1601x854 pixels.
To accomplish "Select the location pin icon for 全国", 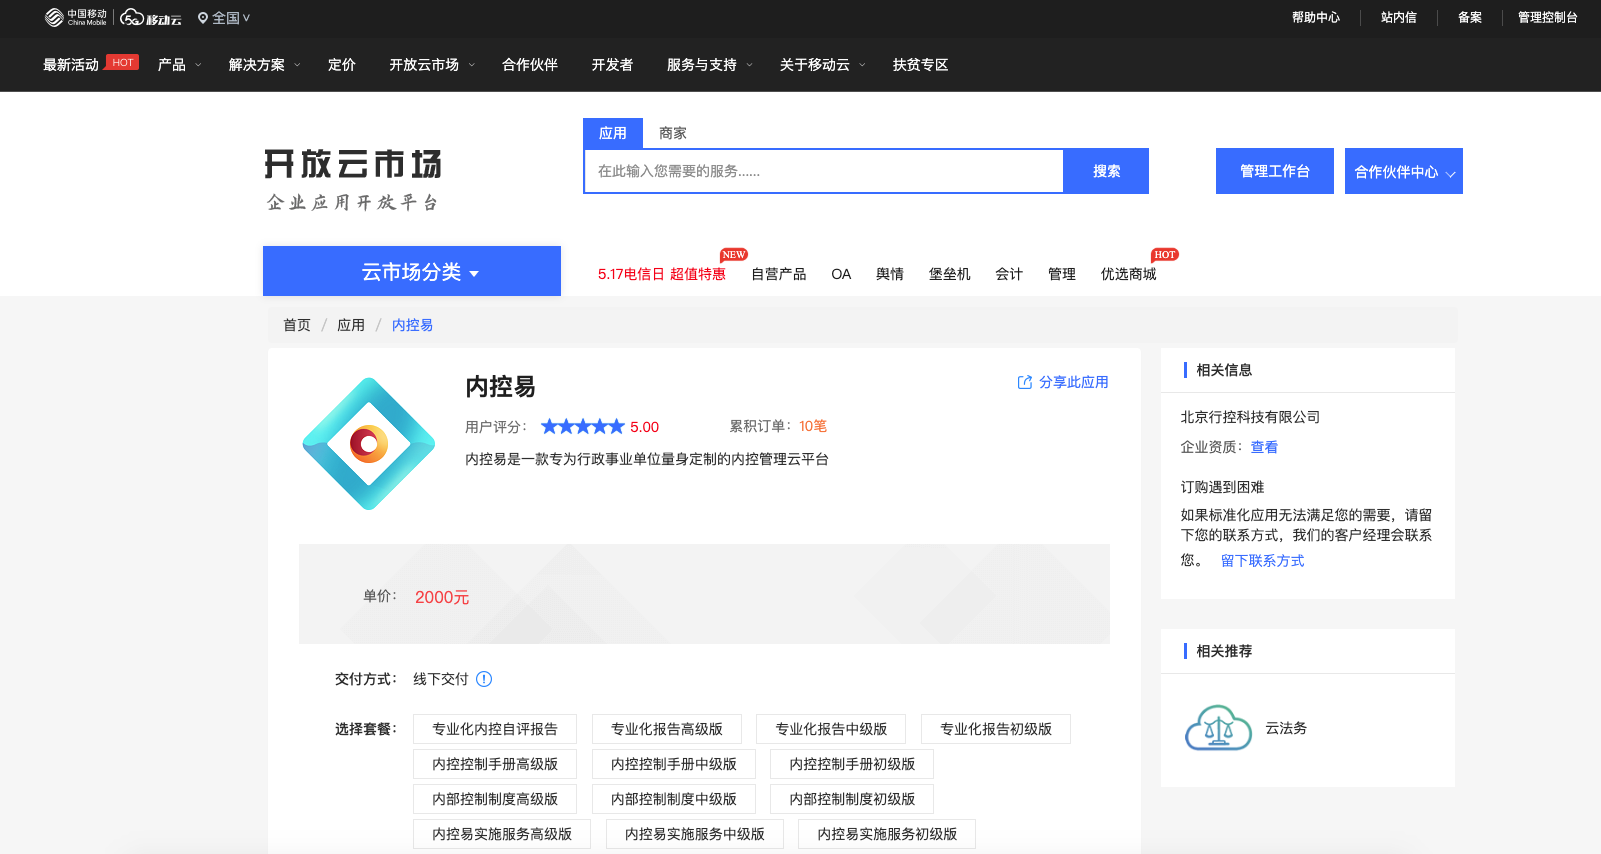I will [x=203, y=18].
